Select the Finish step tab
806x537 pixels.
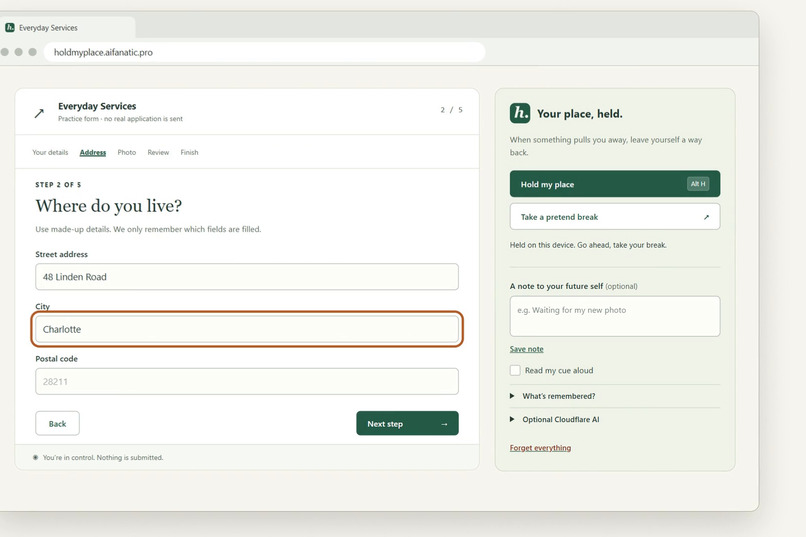(189, 153)
